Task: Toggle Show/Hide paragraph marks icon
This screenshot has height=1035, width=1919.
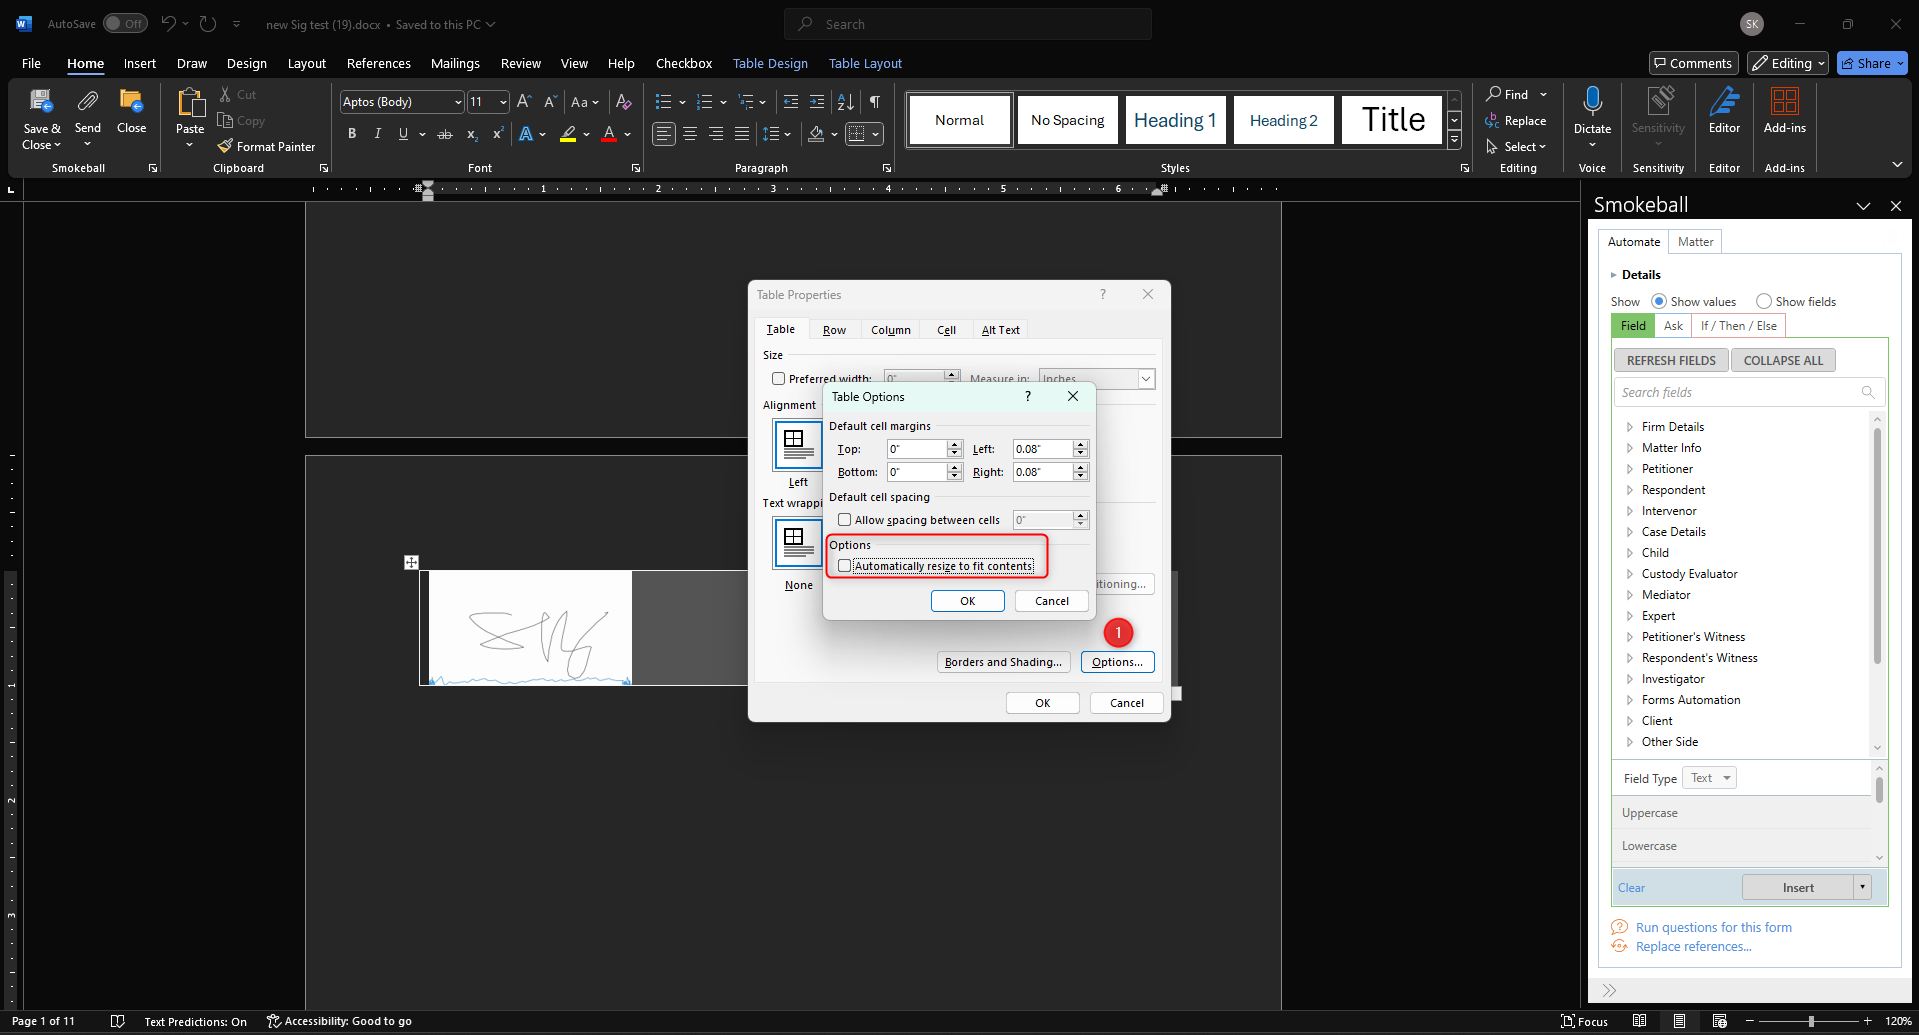Action: click(875, 102)
